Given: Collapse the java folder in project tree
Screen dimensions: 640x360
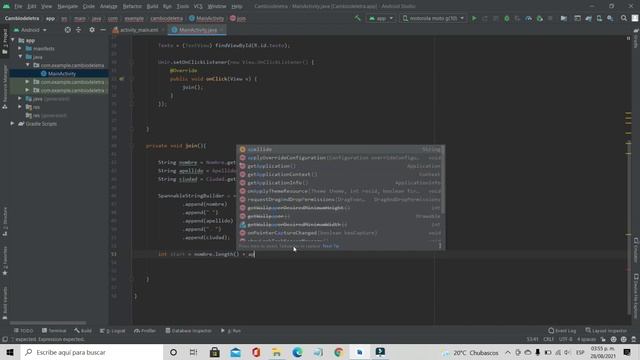Looking at the screenshot, I should (x=20, y=57).
